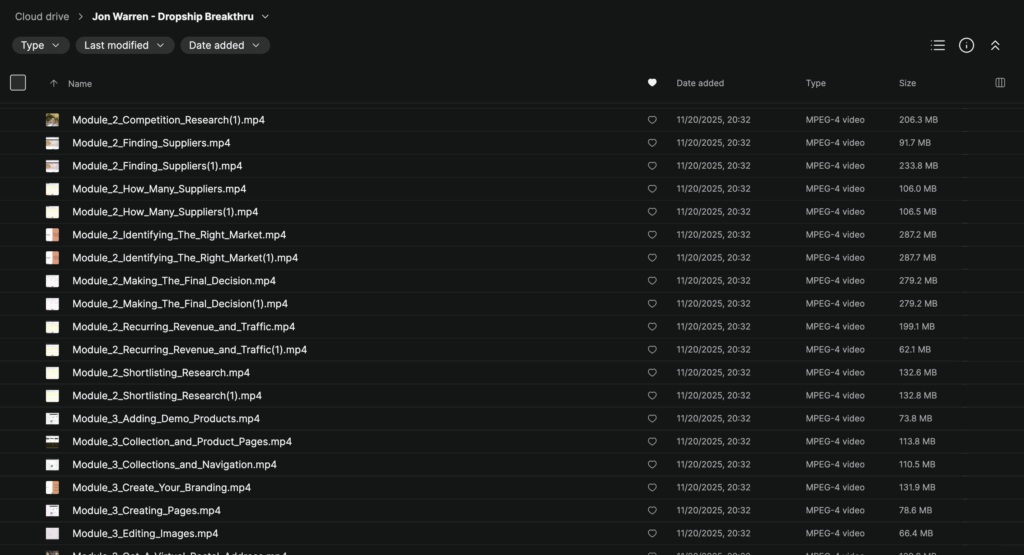Sort by the Date added column header
Image resolution: width=1024 pixels, height=555 pixels.
(x=700, y=83)
